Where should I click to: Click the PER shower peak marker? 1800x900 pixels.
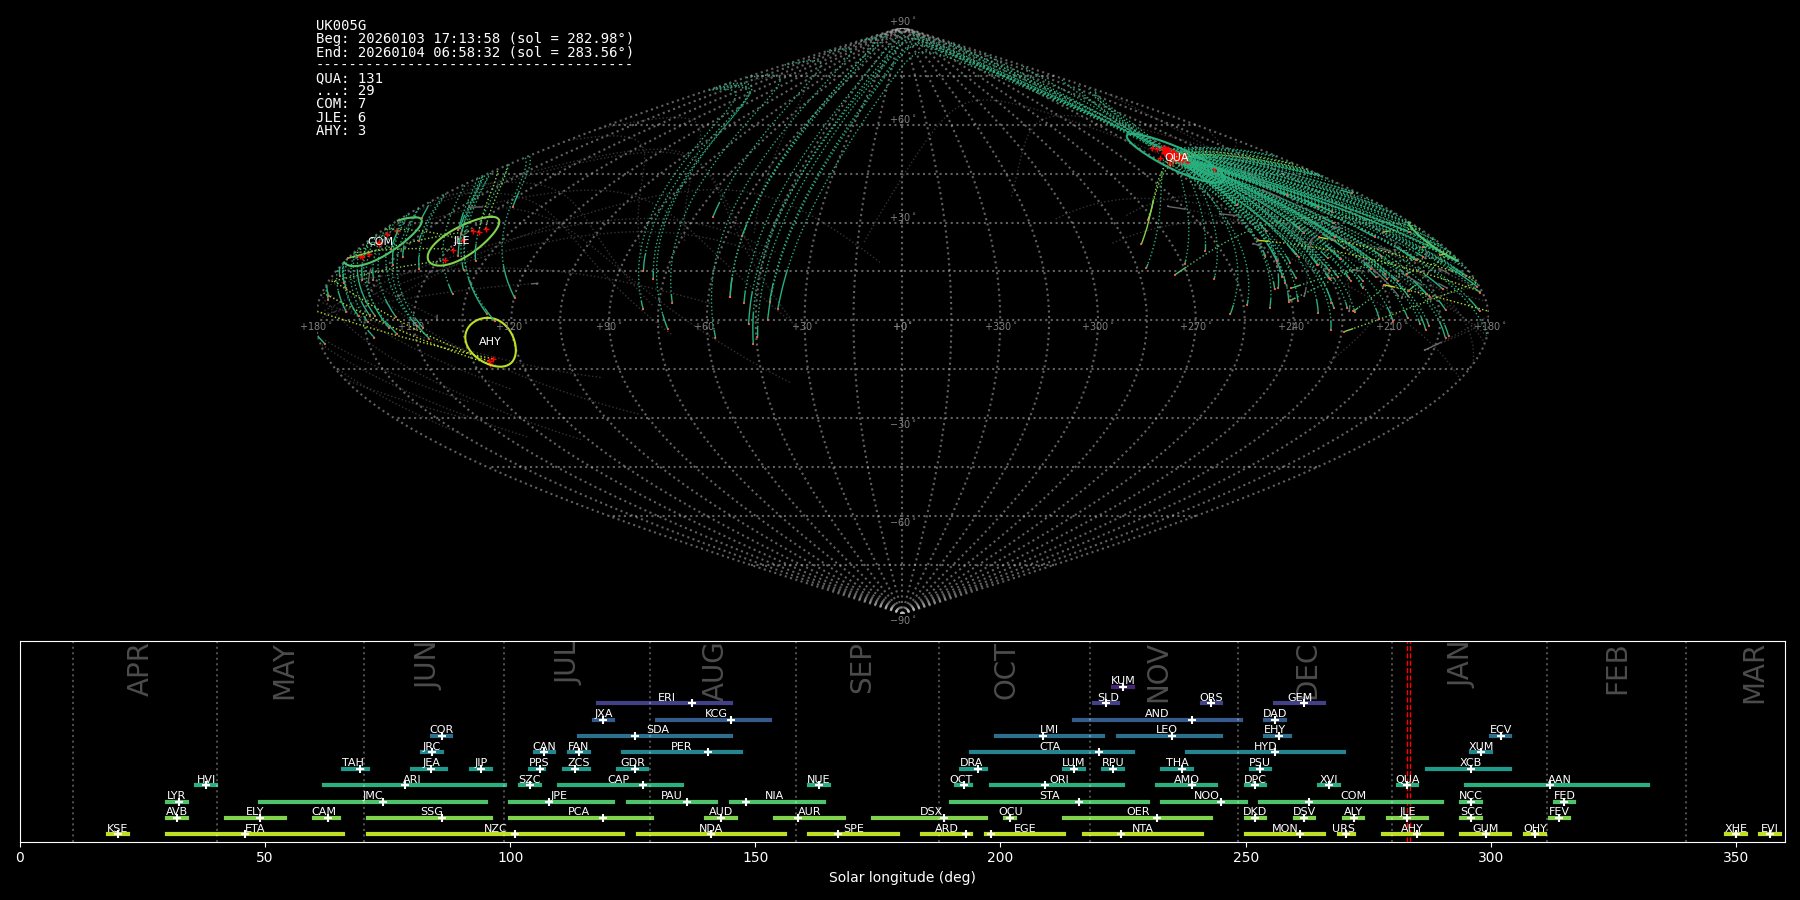pyautogui.click(x=708, y=752)
